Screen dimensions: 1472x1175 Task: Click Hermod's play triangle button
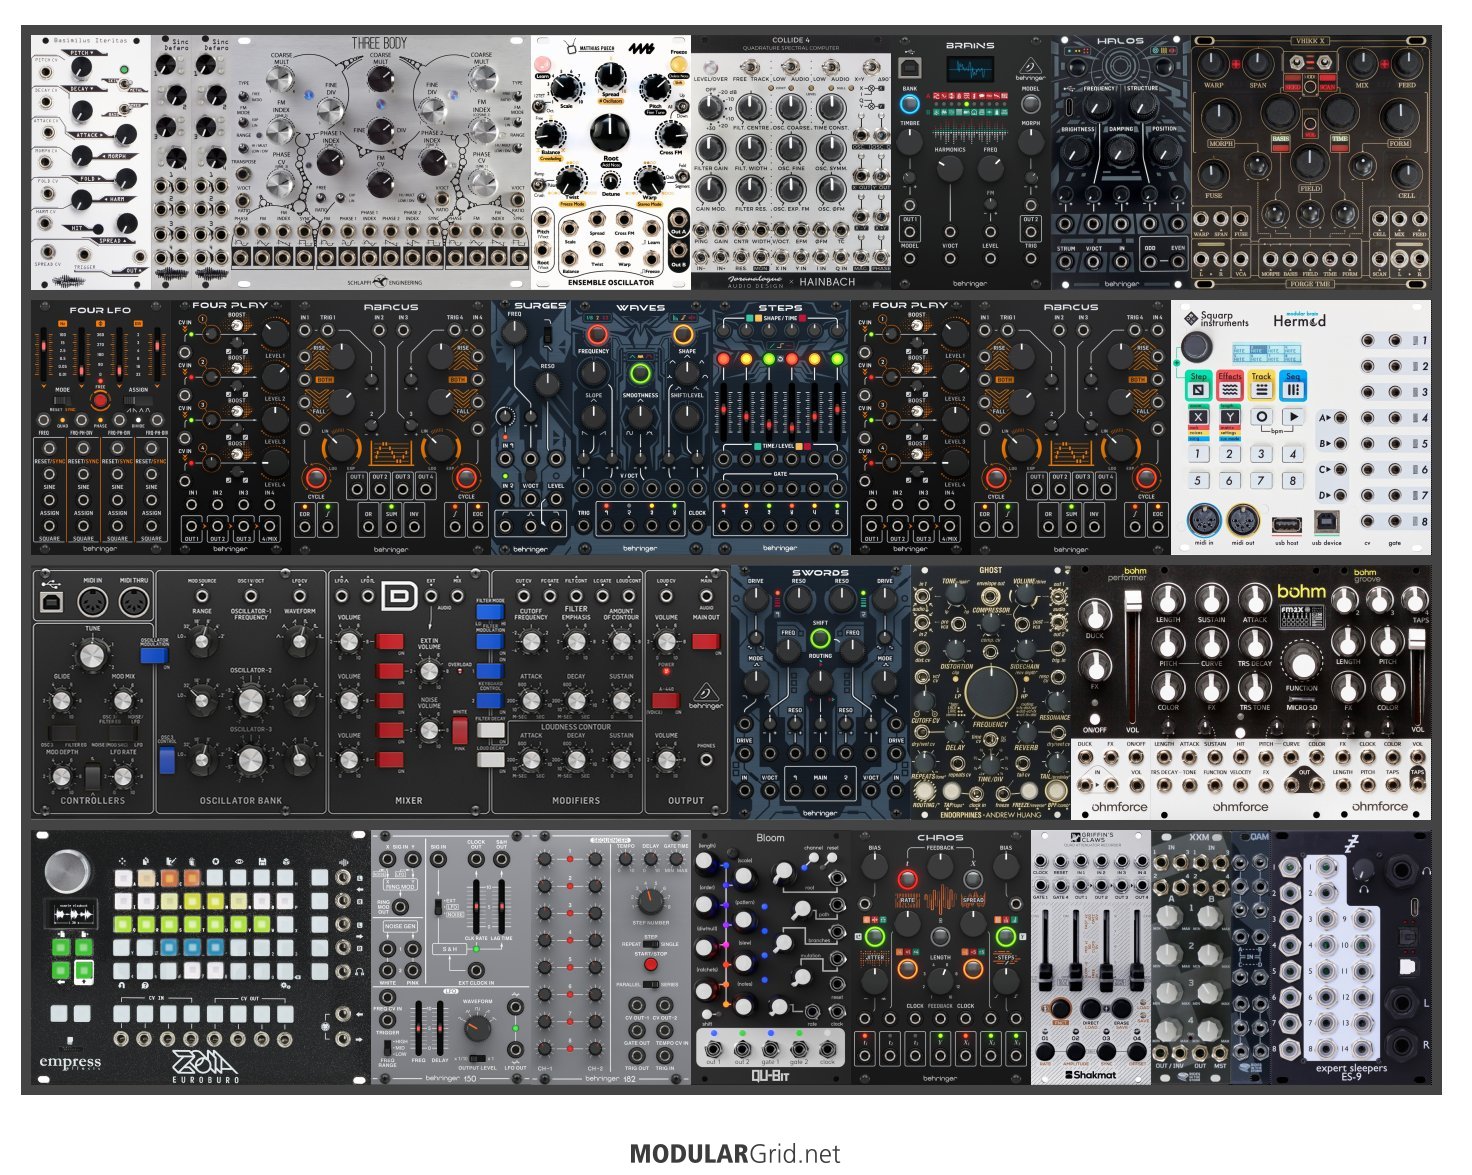tap(1293, 417)
